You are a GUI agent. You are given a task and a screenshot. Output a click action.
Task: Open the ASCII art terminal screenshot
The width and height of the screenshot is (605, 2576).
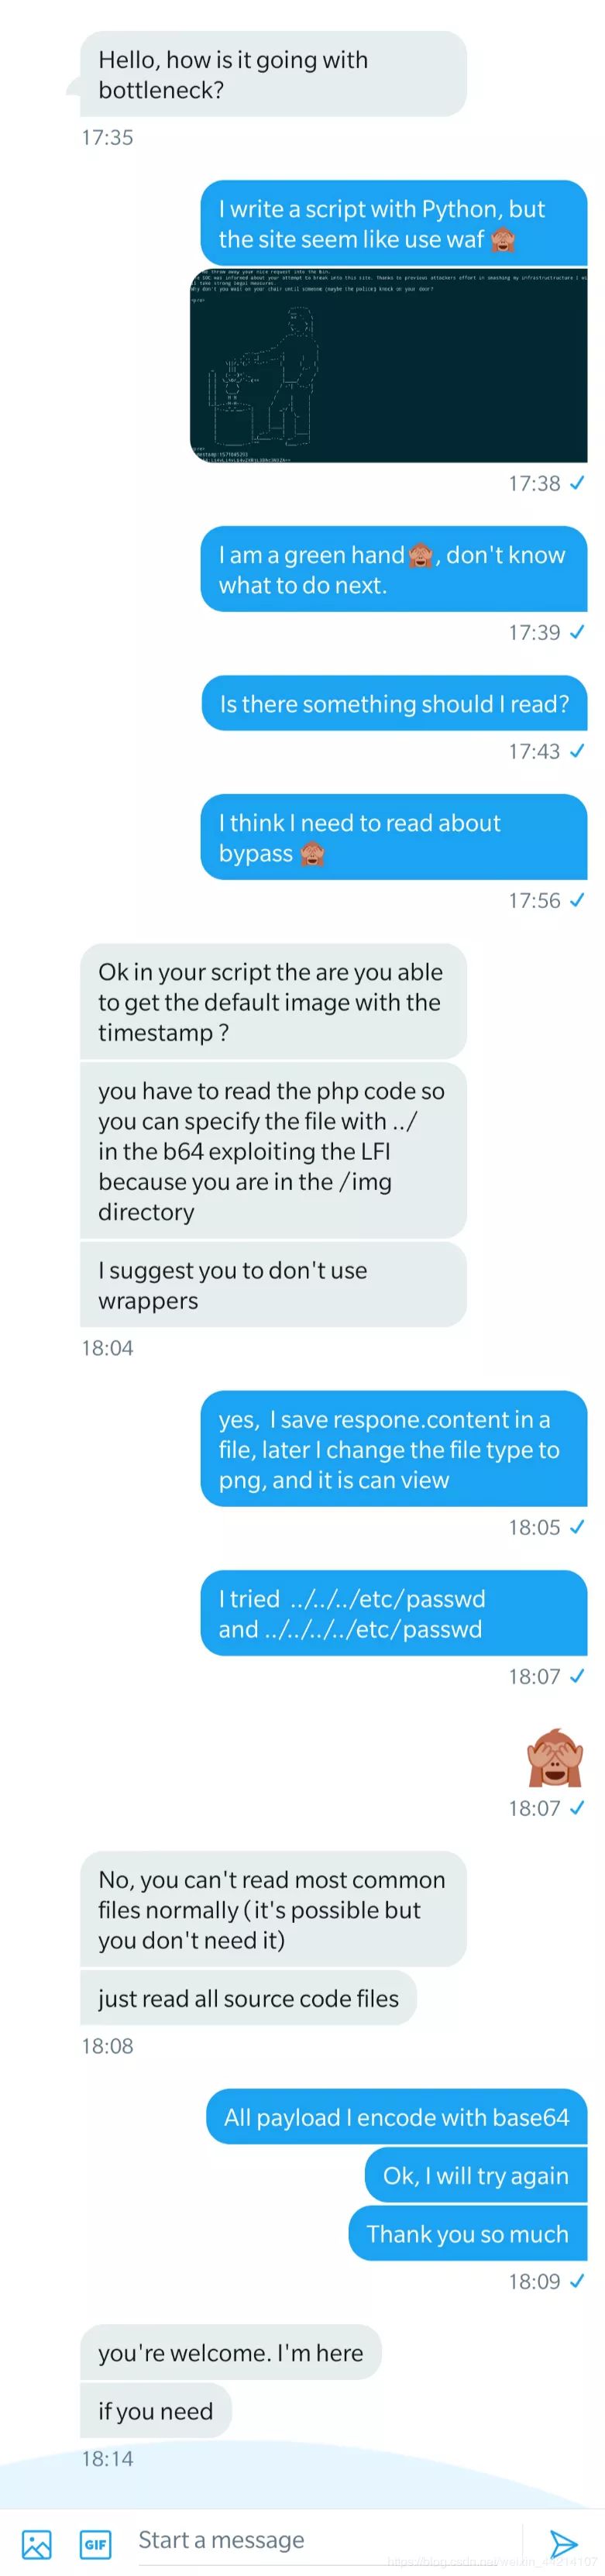click(x=388, y=365)
